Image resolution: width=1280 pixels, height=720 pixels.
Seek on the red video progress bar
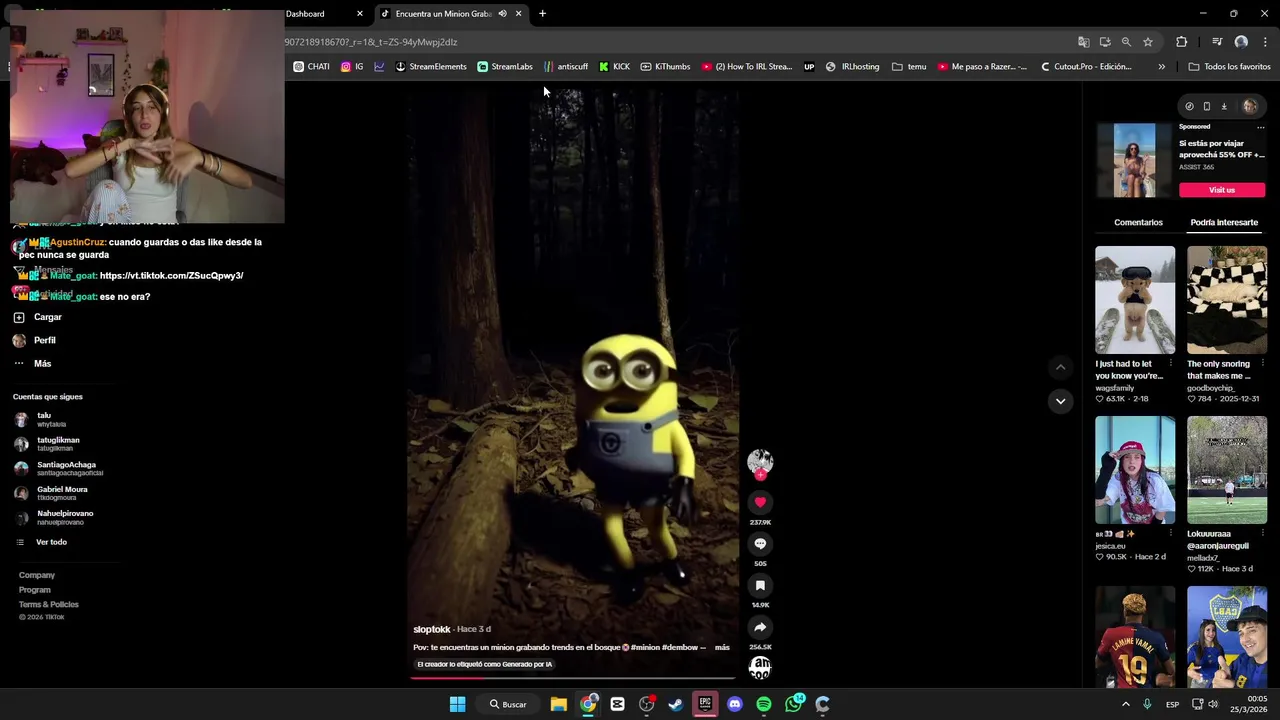(x=572, y=679)
